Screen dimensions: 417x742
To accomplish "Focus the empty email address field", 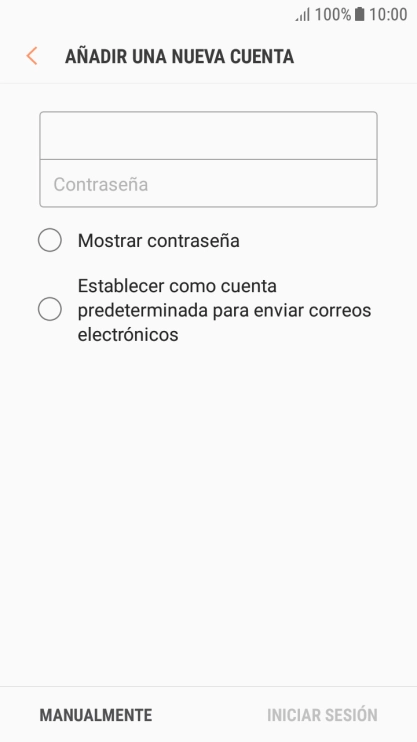I will pyautogui.click(x=208, y=135).
